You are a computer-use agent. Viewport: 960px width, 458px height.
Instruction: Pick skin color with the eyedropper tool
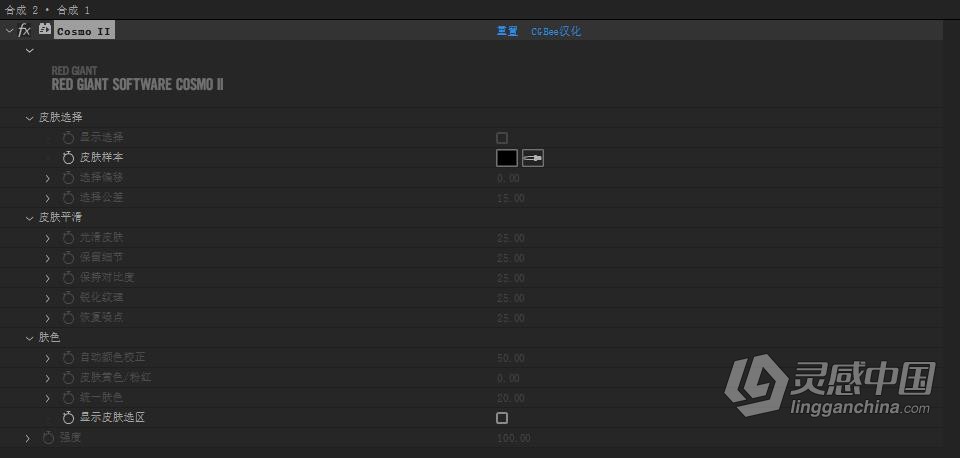(x=533, y=158)
